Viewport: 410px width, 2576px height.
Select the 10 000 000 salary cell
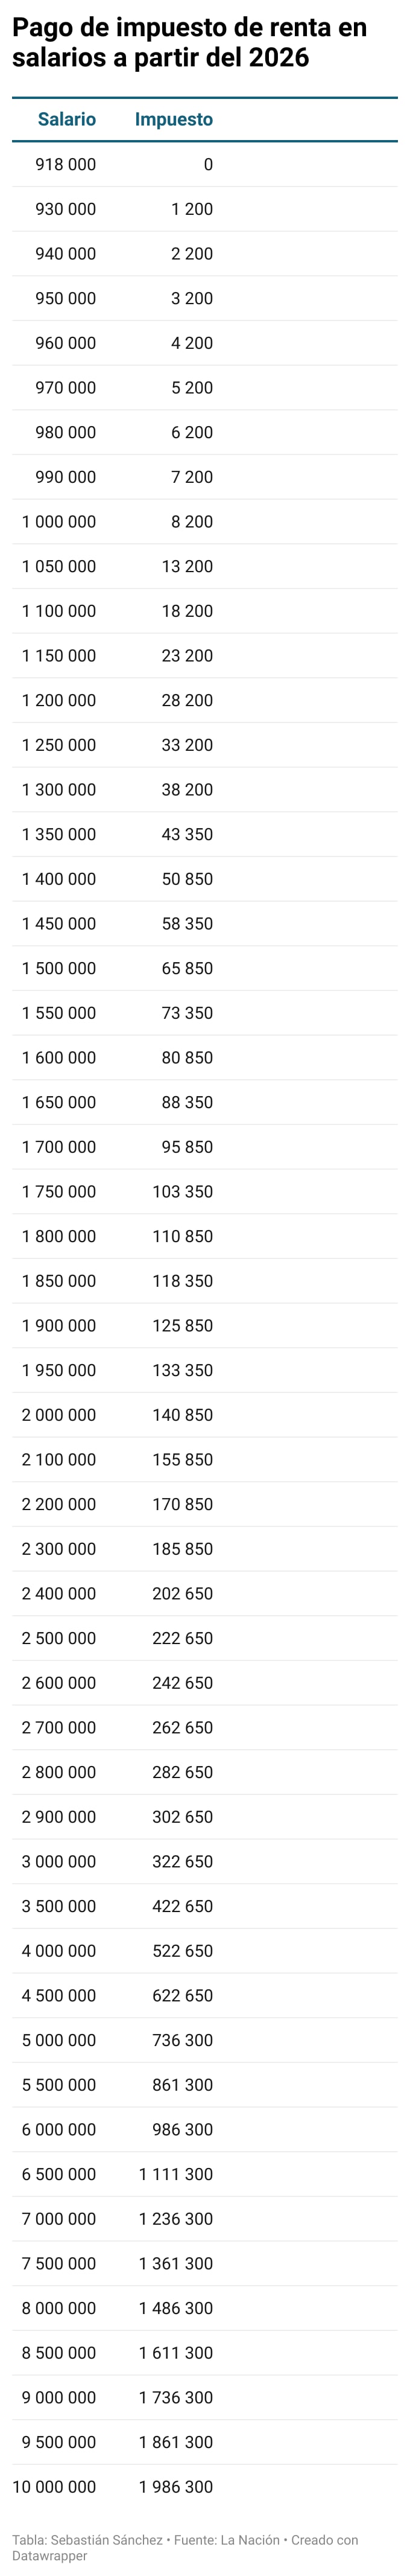click(x=54, y=2486)
